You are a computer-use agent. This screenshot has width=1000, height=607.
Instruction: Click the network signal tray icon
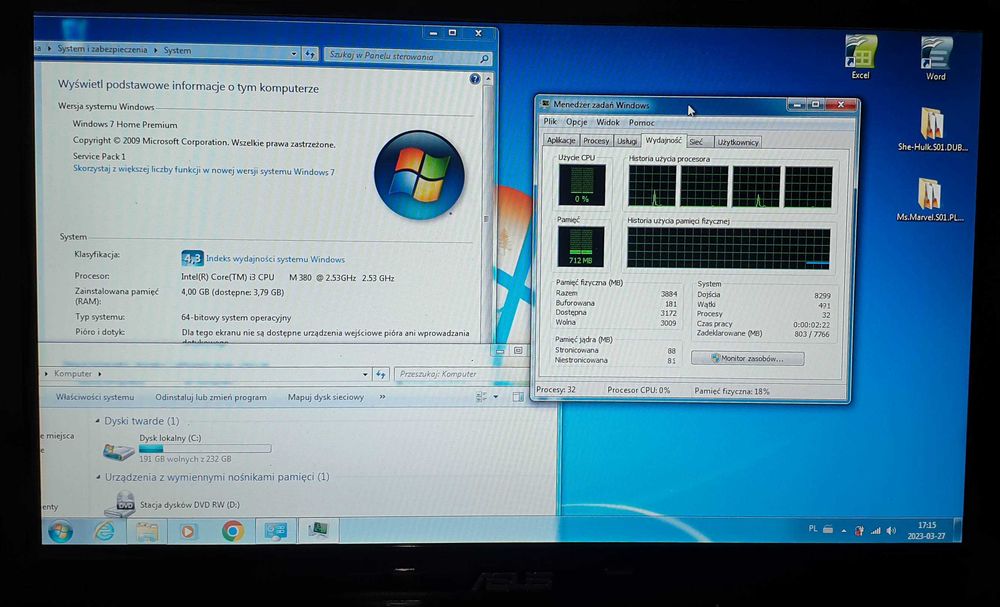(x=876, y=530)
